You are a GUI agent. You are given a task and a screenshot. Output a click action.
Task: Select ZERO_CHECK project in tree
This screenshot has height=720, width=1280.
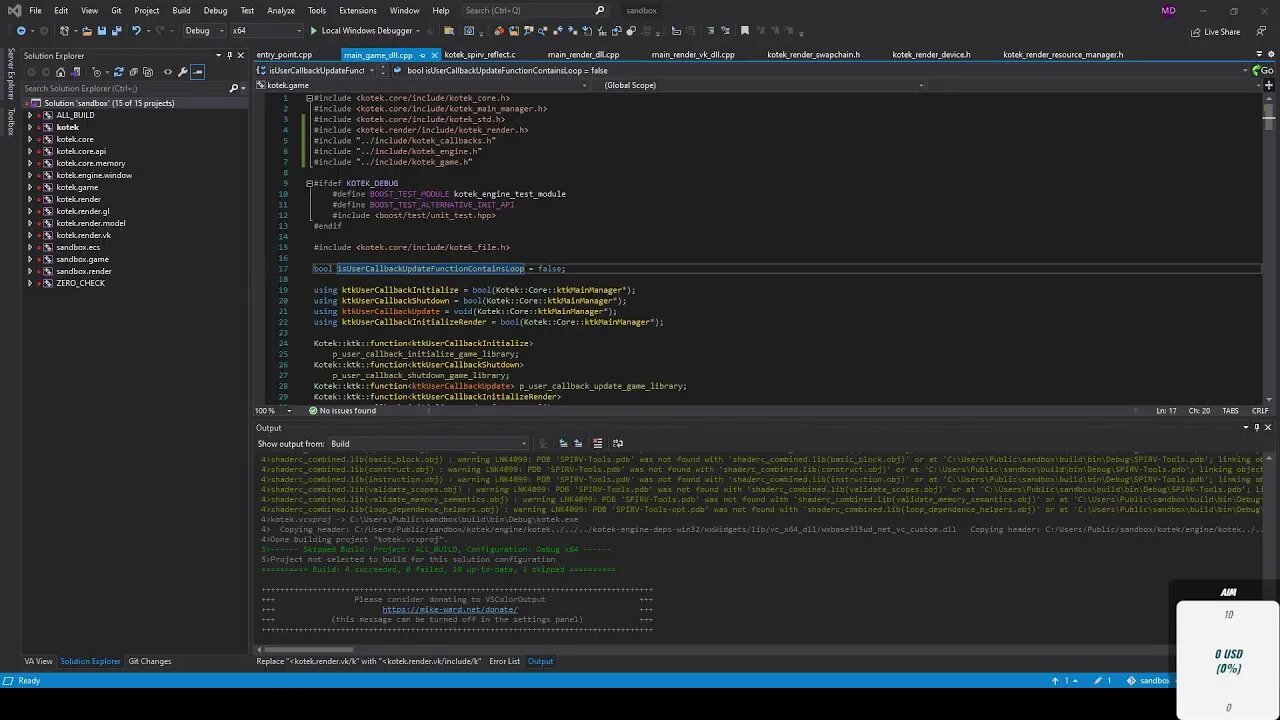80,283
